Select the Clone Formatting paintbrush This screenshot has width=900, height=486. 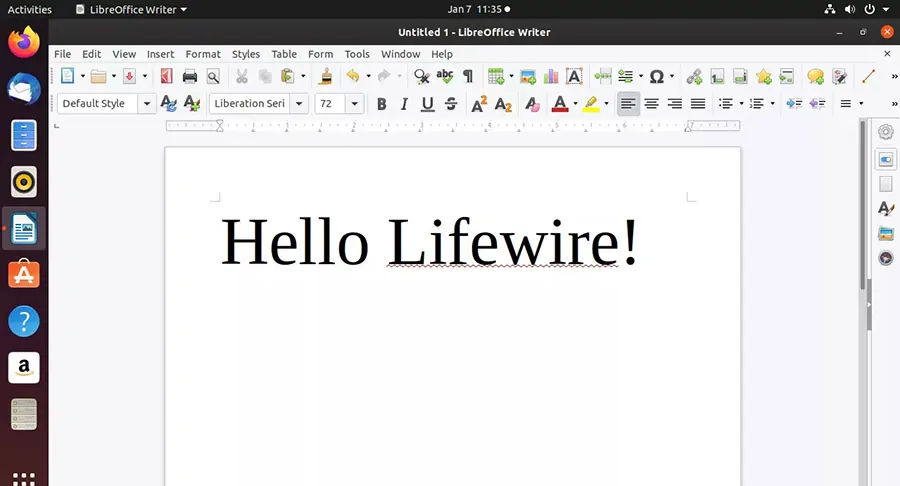[x=326, y=76]
